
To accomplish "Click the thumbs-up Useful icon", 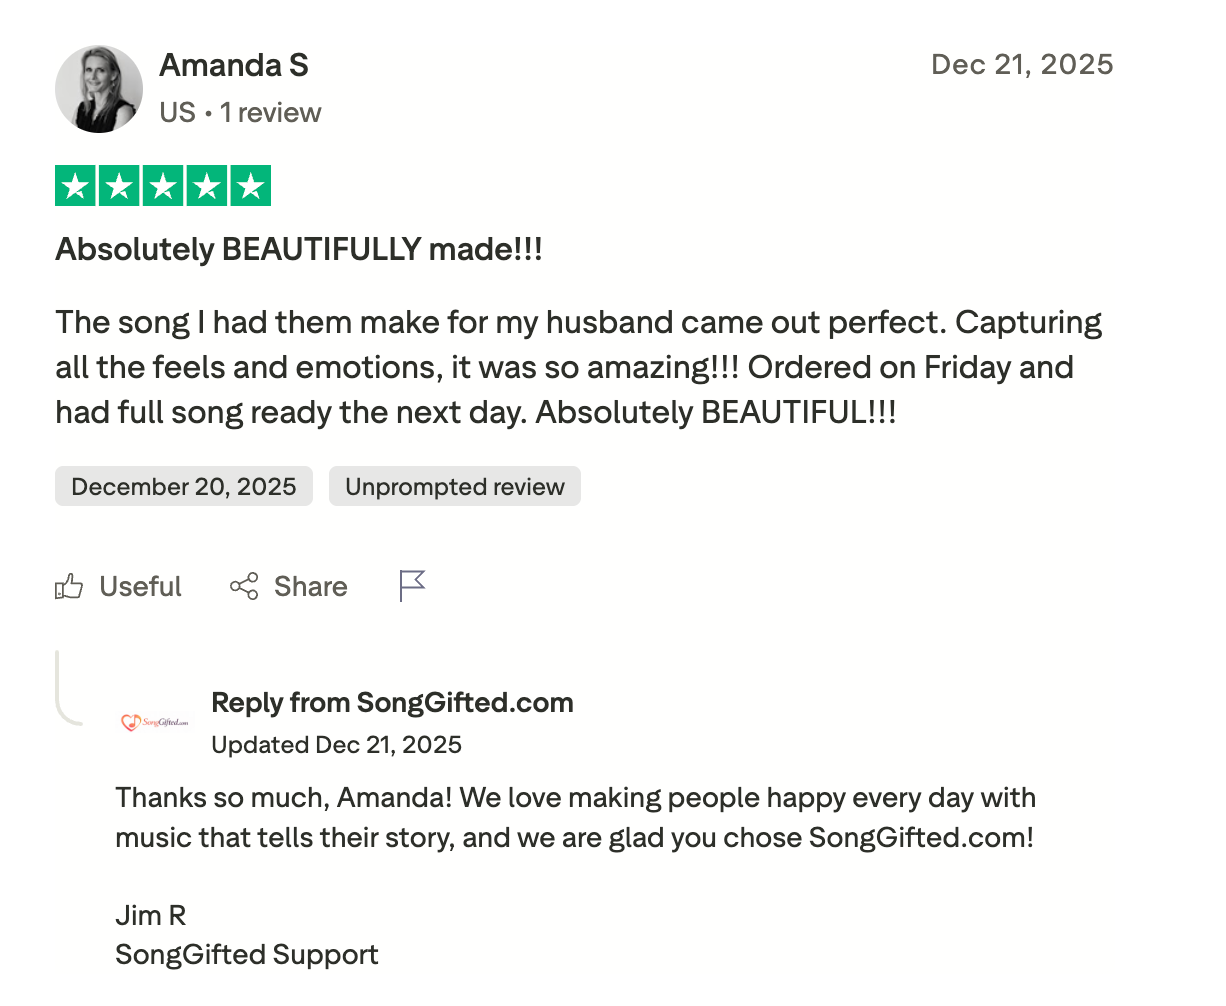I will pyautogui.click(x=69, y=586).
